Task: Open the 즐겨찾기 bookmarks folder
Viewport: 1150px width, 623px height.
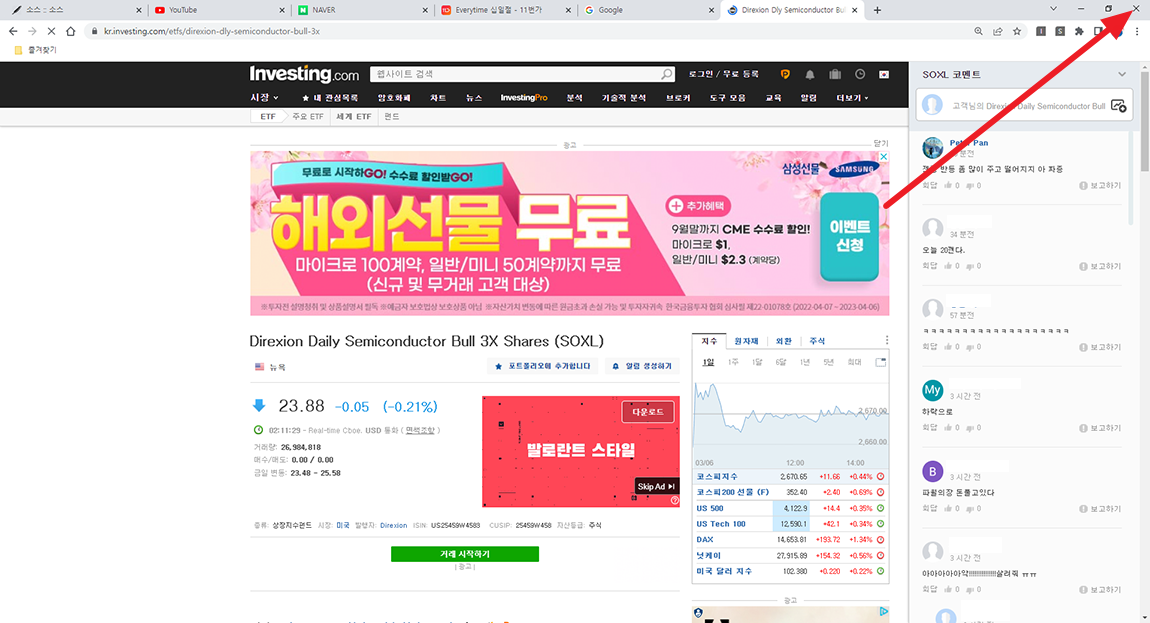Action: pyautogui.click(x=34, y=50)
